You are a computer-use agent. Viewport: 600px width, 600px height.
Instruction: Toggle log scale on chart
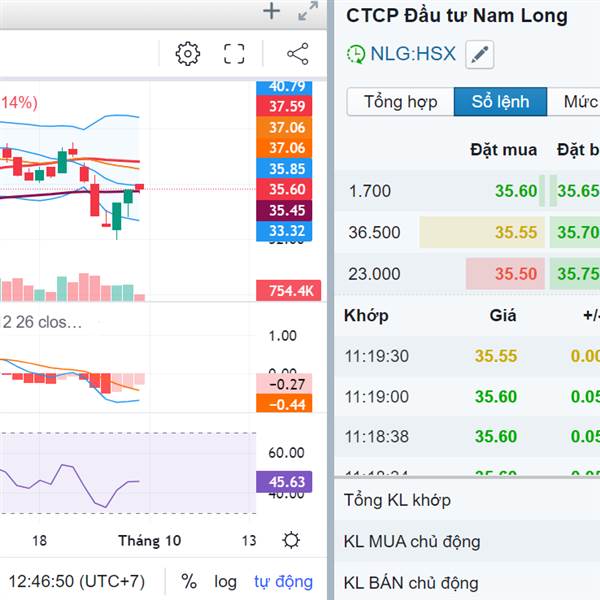coord(225,582)
